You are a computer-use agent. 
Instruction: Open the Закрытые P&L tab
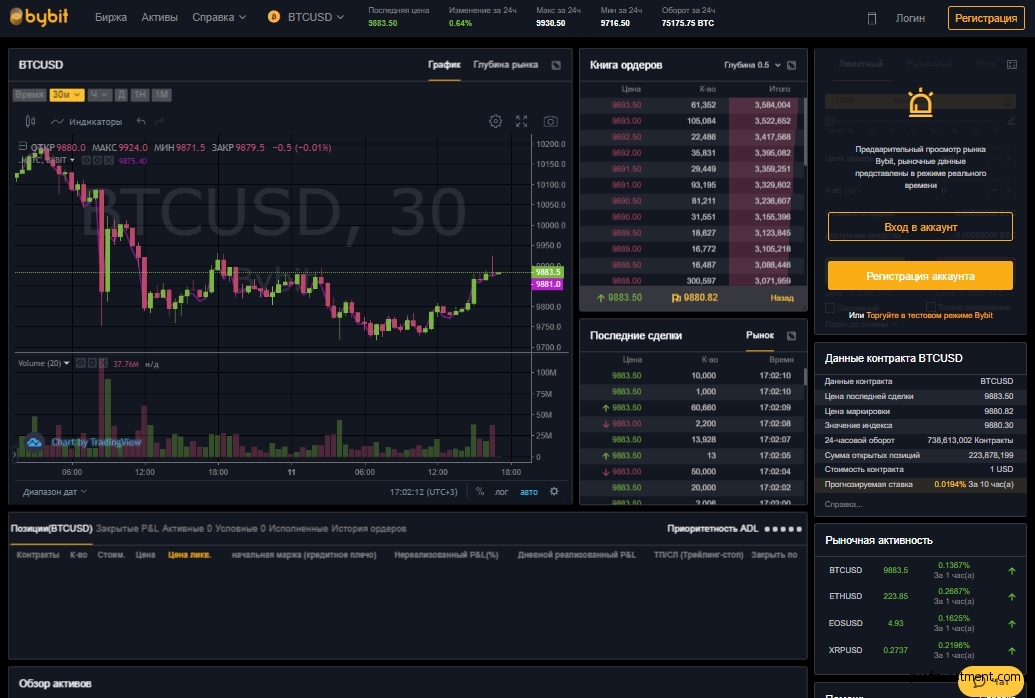point(127,528)
